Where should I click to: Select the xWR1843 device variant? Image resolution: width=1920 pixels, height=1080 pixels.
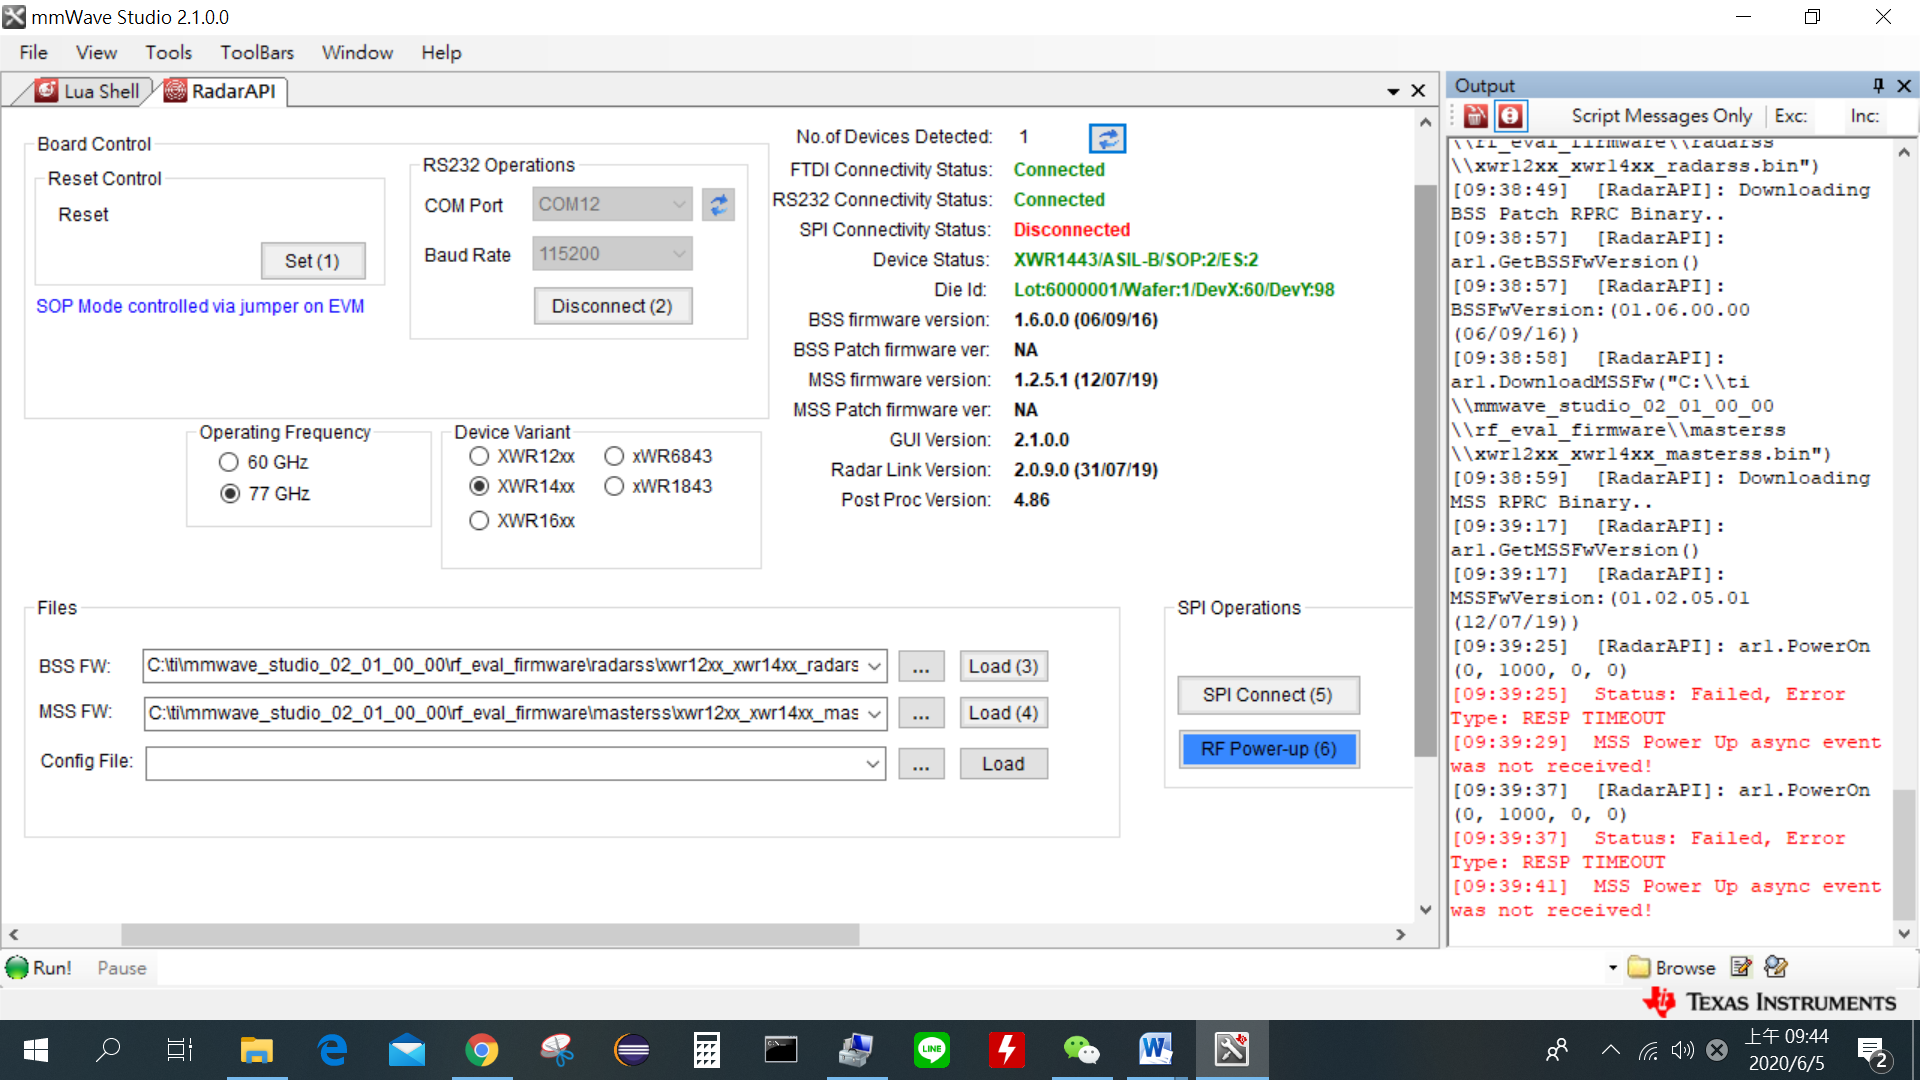[614, 486]
